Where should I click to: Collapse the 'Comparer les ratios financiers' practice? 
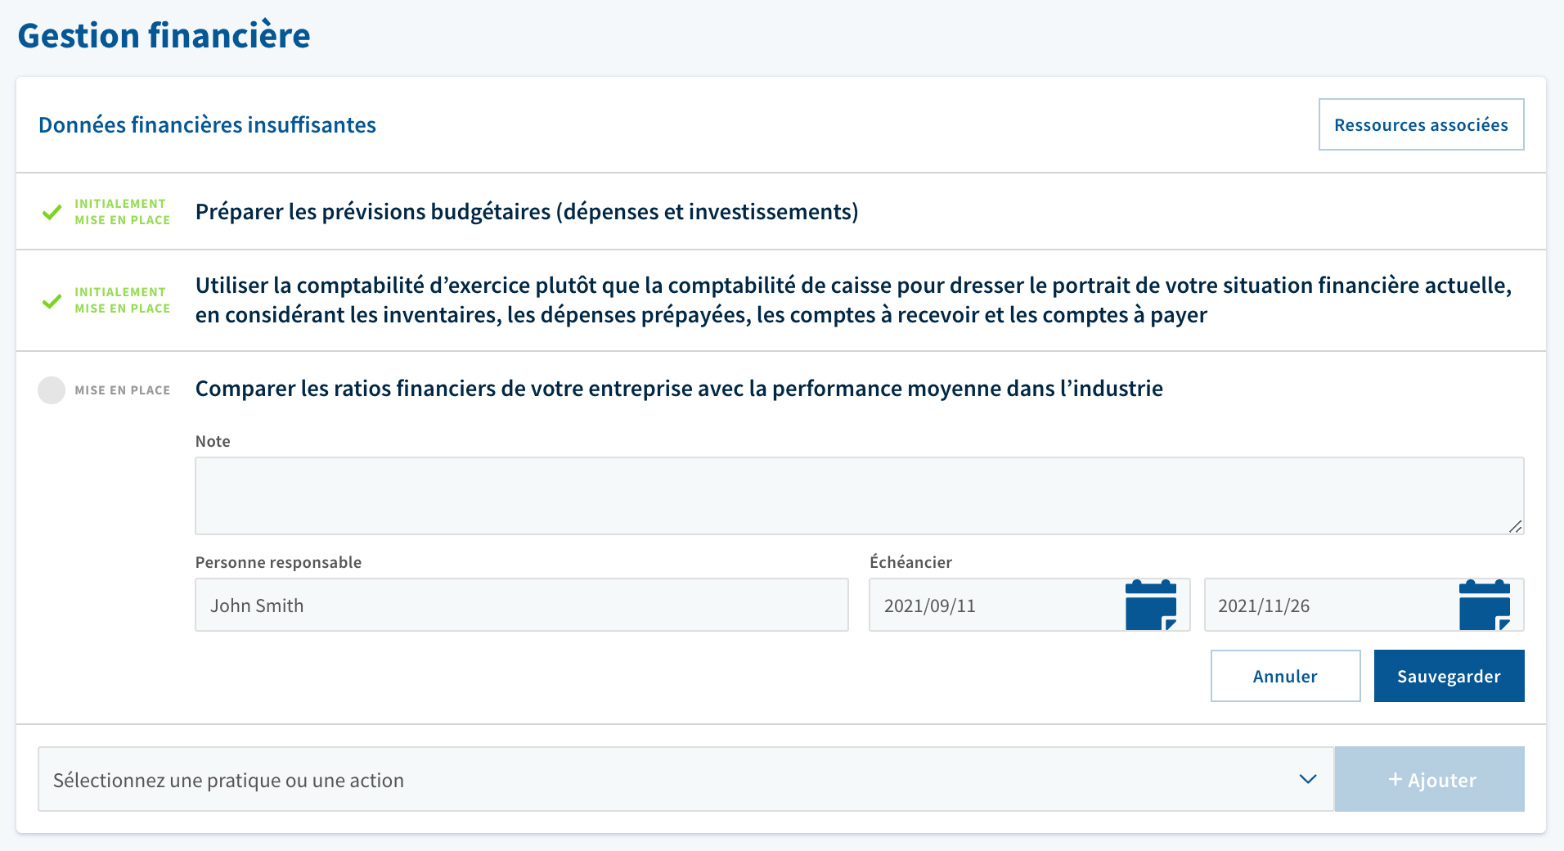coord(678,389)
